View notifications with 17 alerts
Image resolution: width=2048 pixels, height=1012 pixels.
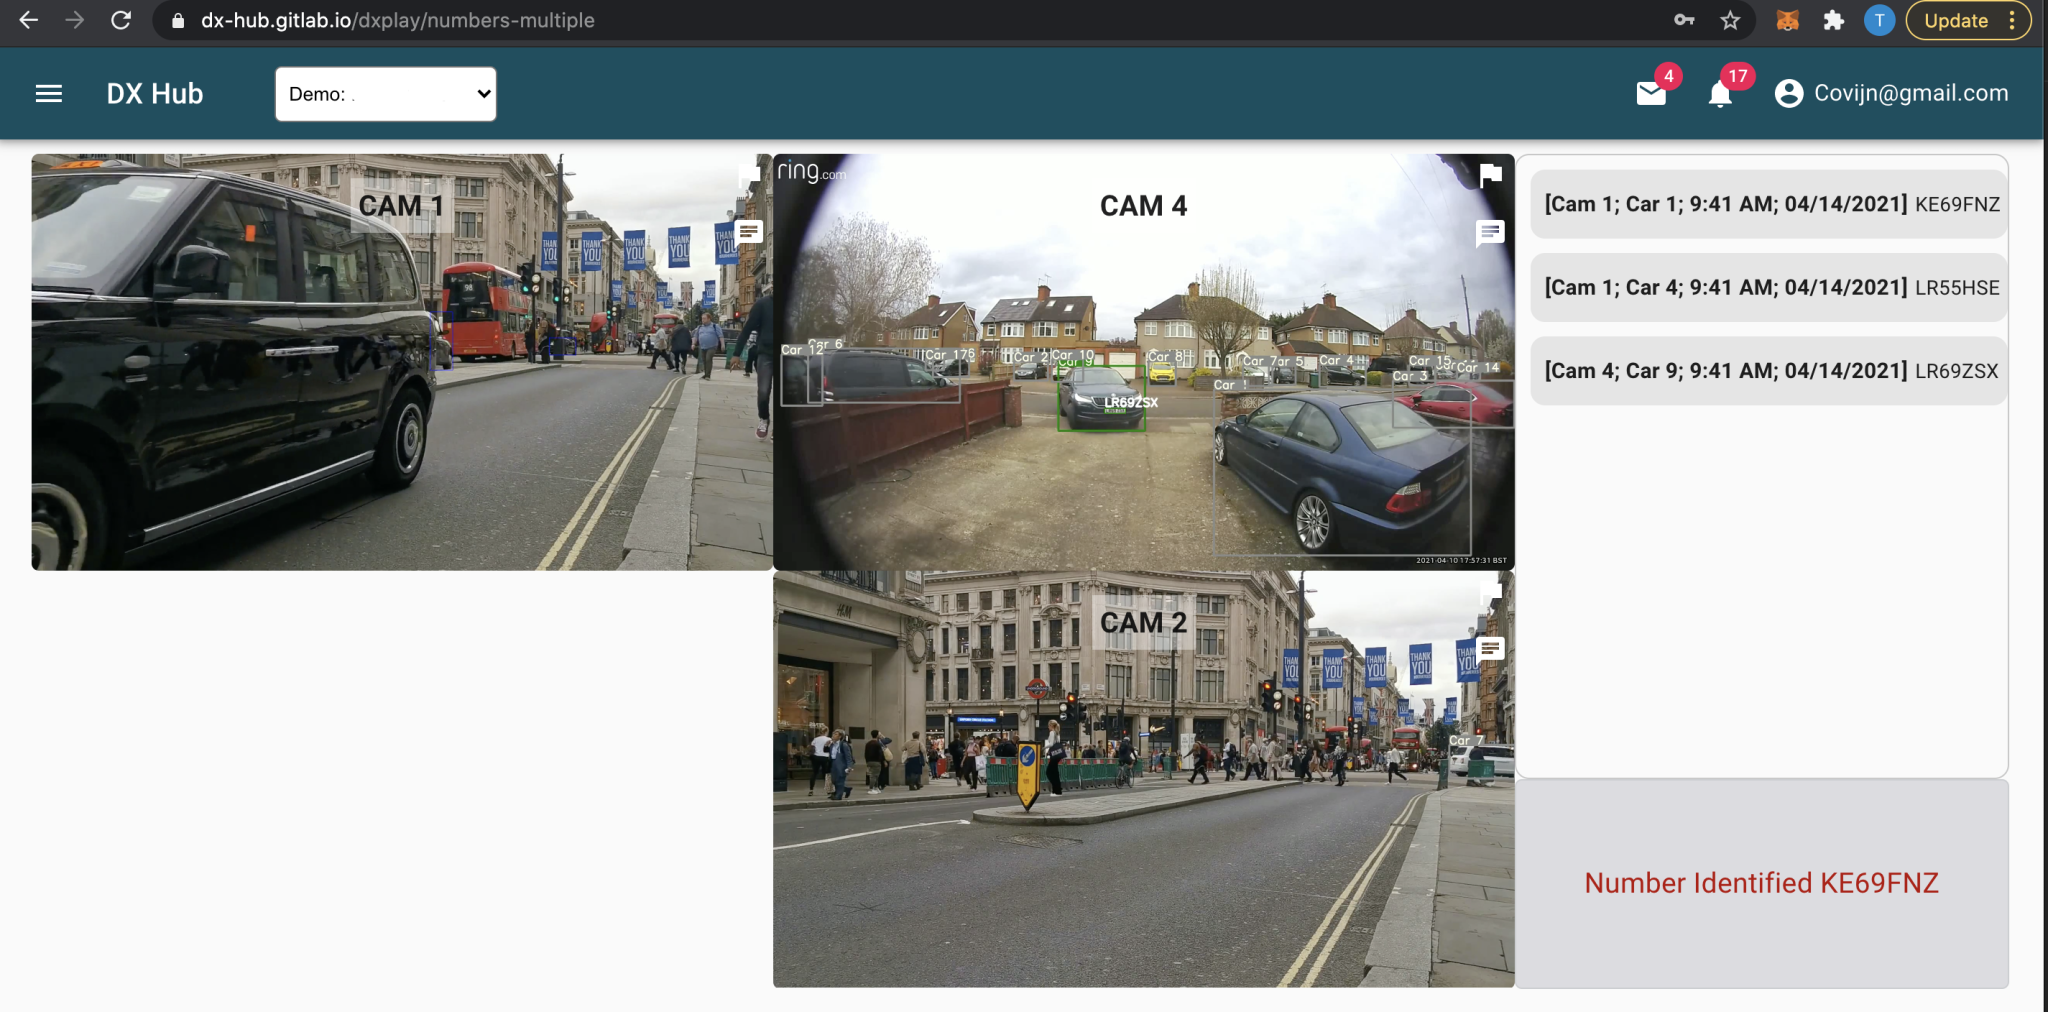pos(1722,95)
